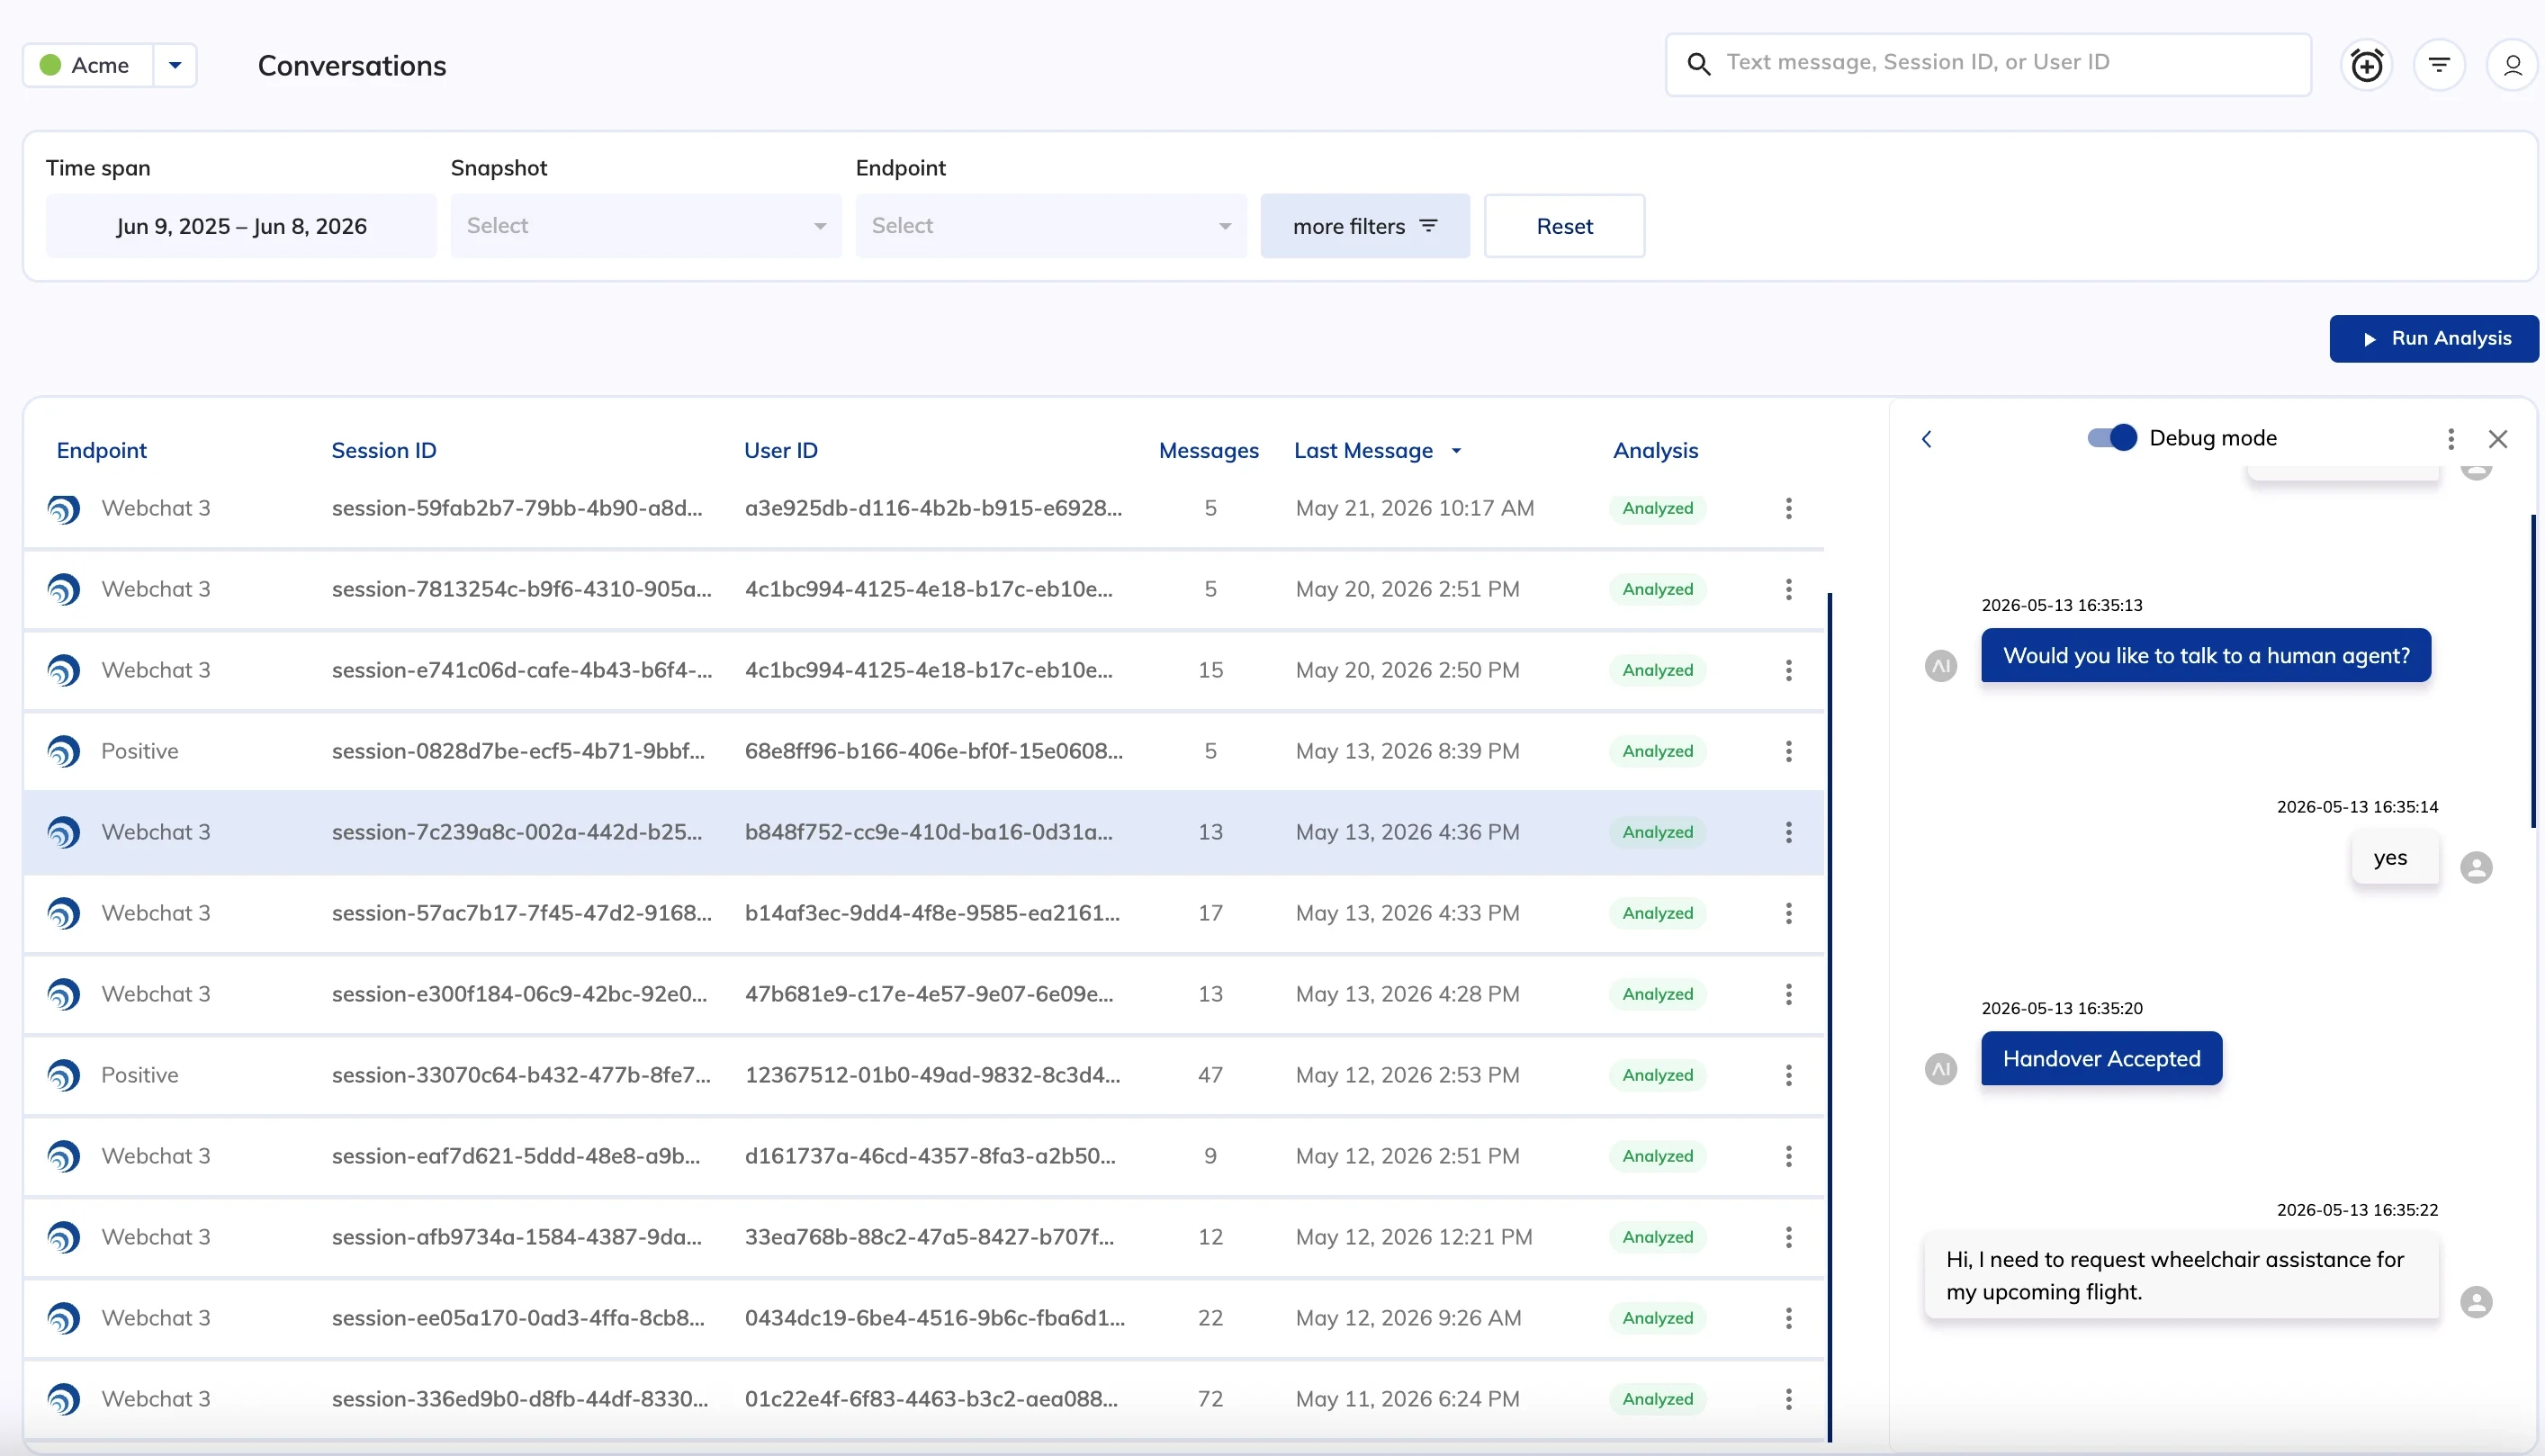Go back using the chat panel chevron
The width and height of the screenshot is (2545, 1456).
tap(1927, 439)
